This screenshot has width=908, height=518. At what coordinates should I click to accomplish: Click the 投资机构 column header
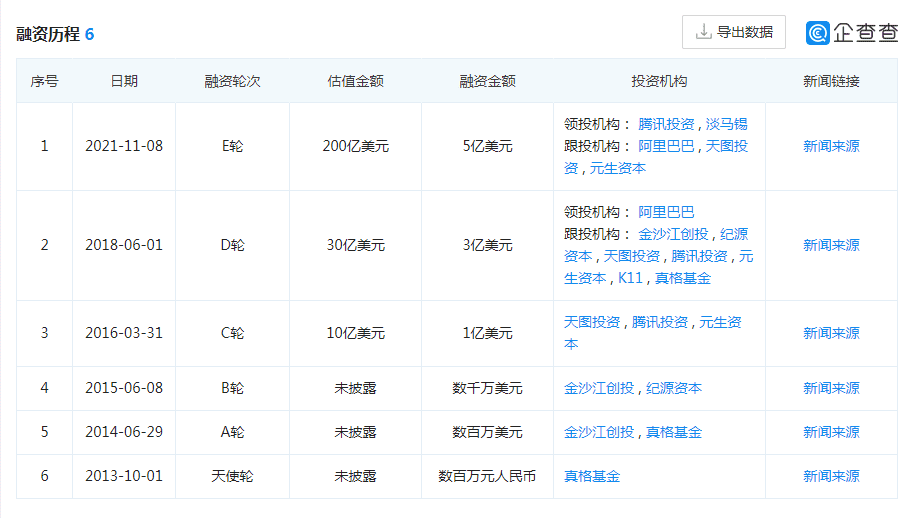(x=659, y=81)
